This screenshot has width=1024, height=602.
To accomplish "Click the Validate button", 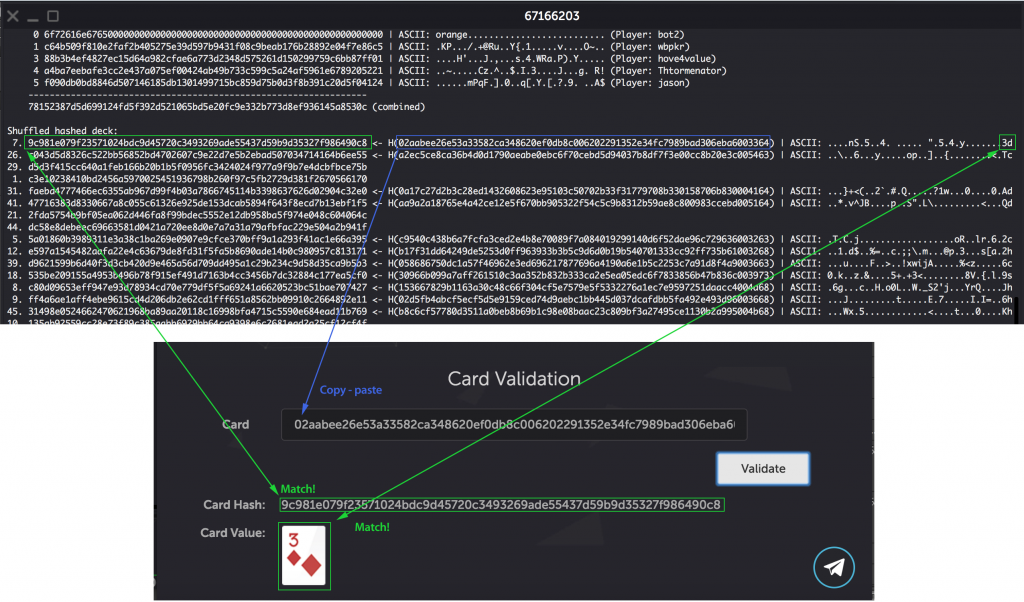I will pos(761,468).
